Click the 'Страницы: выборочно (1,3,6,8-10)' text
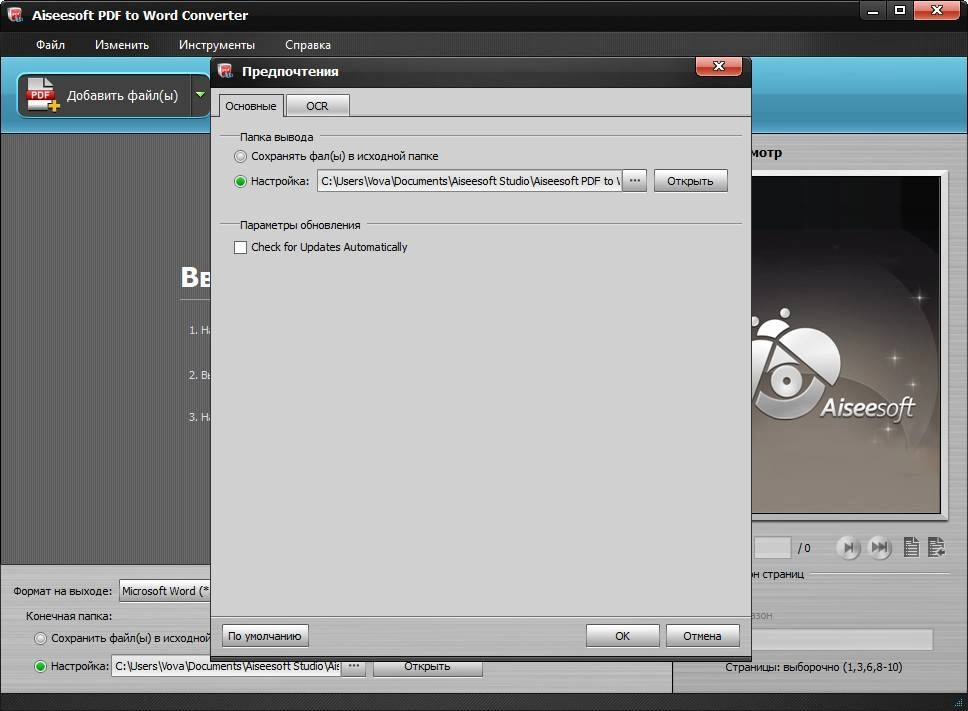Image resolution: width=968 pixels, height=711 pixels. 814,667
